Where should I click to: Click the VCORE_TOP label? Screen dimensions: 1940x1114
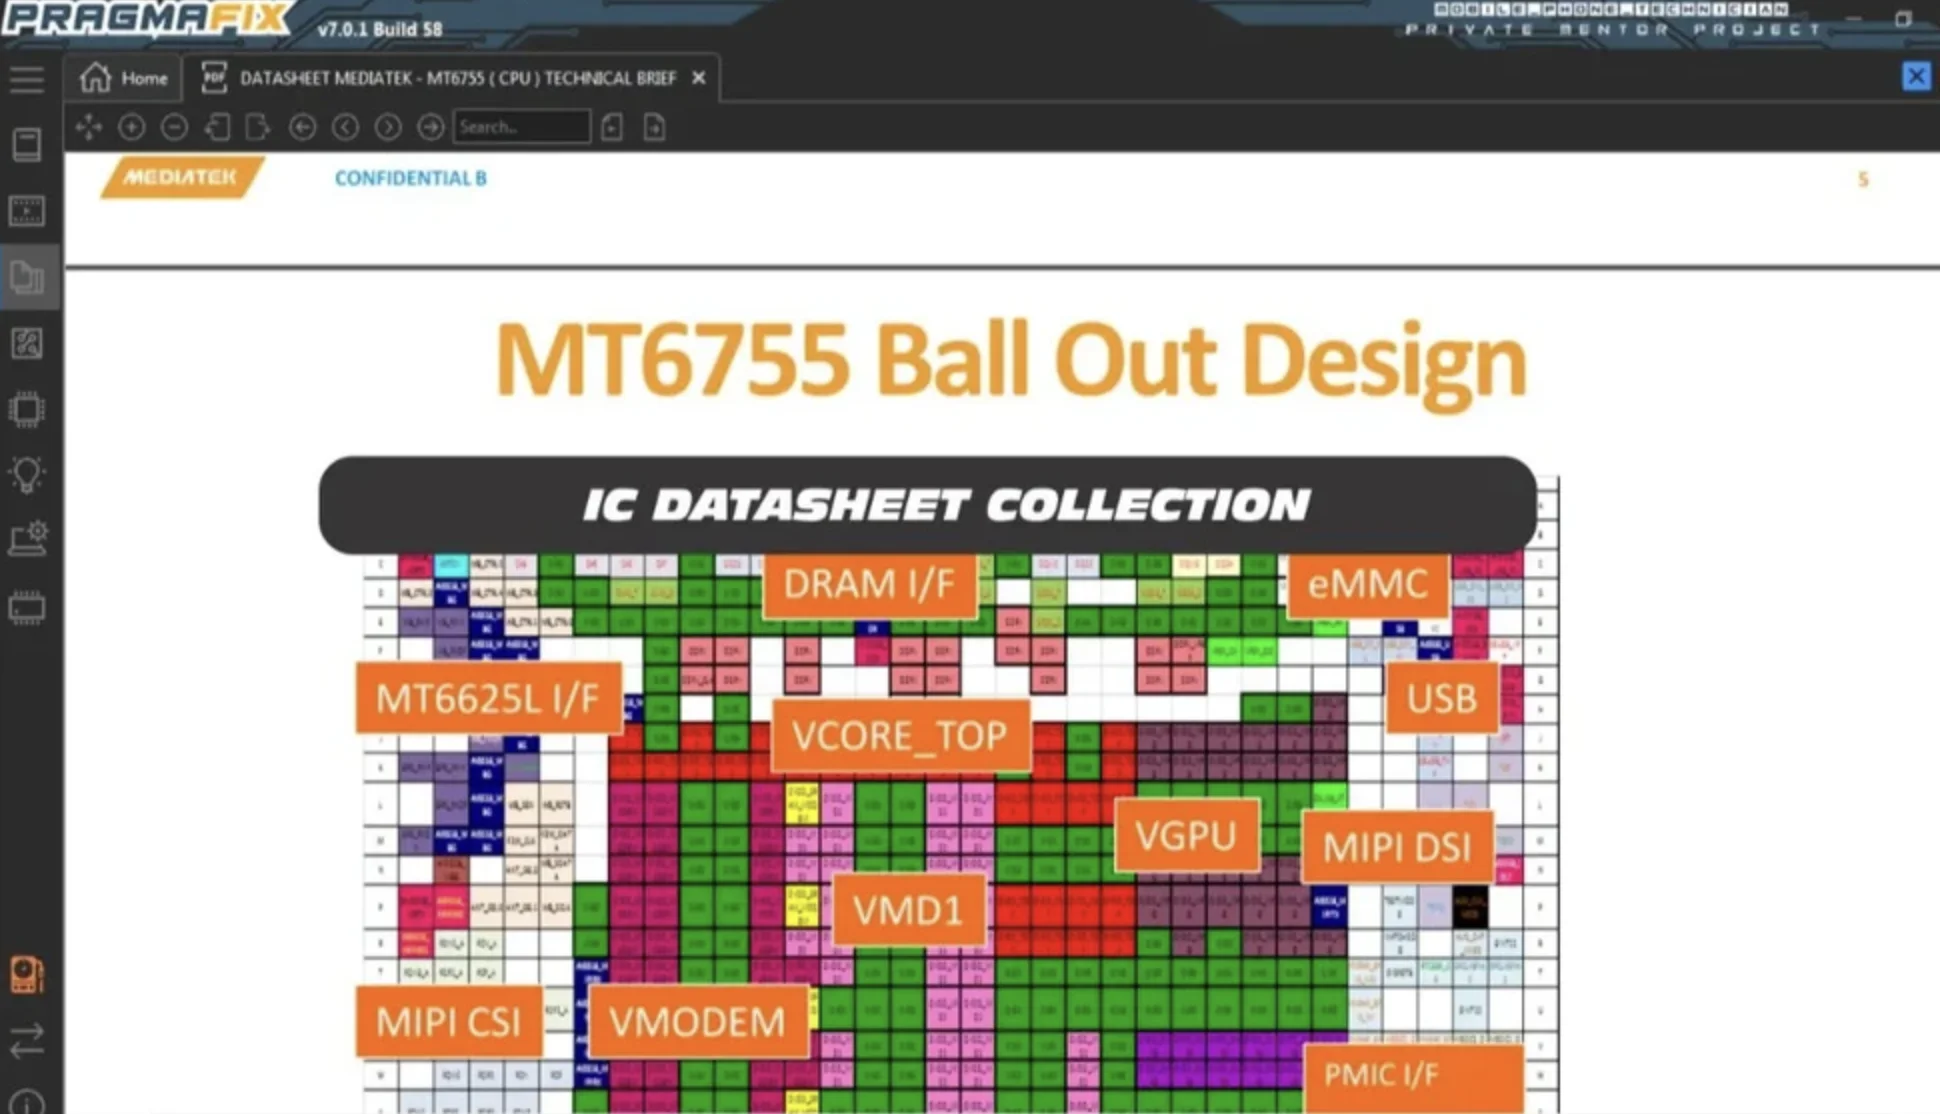(900, 736)
